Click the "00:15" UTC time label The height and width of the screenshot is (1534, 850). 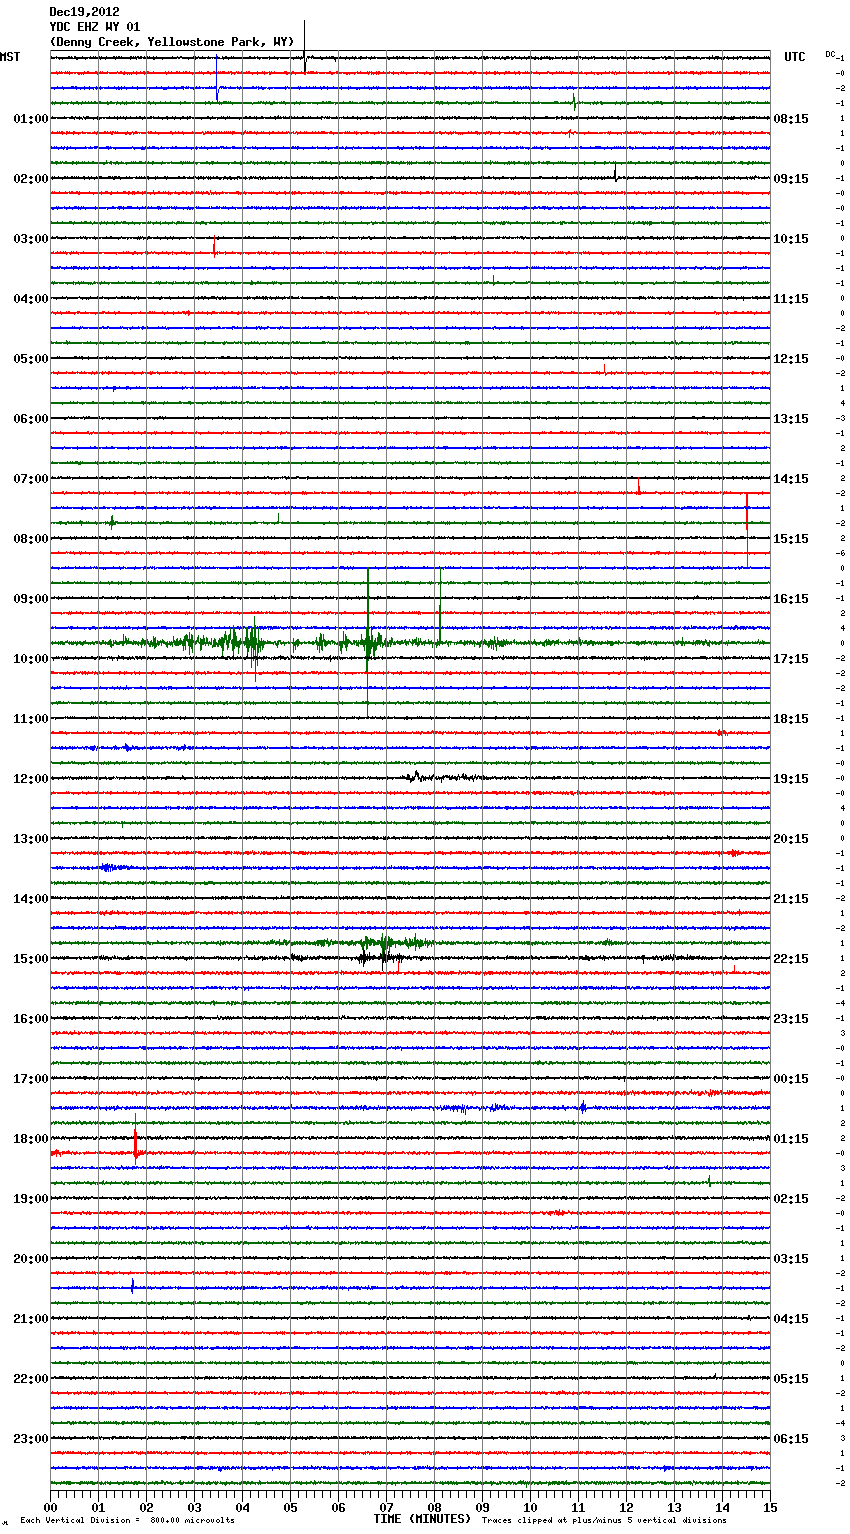(x=791, y=1079)
